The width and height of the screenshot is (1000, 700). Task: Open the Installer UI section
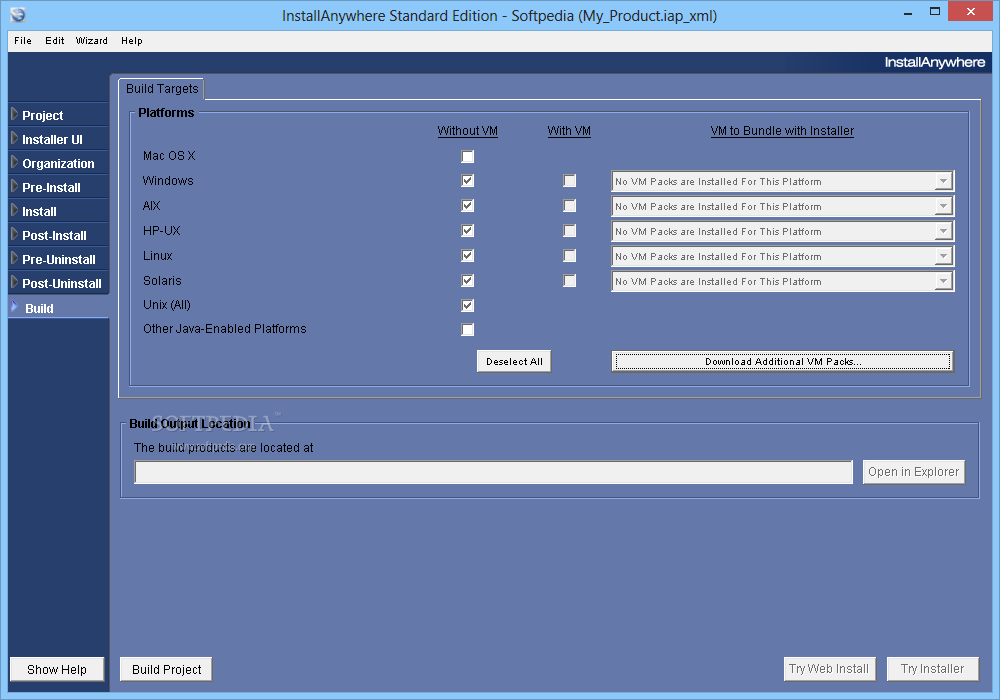tap(52, 140)
